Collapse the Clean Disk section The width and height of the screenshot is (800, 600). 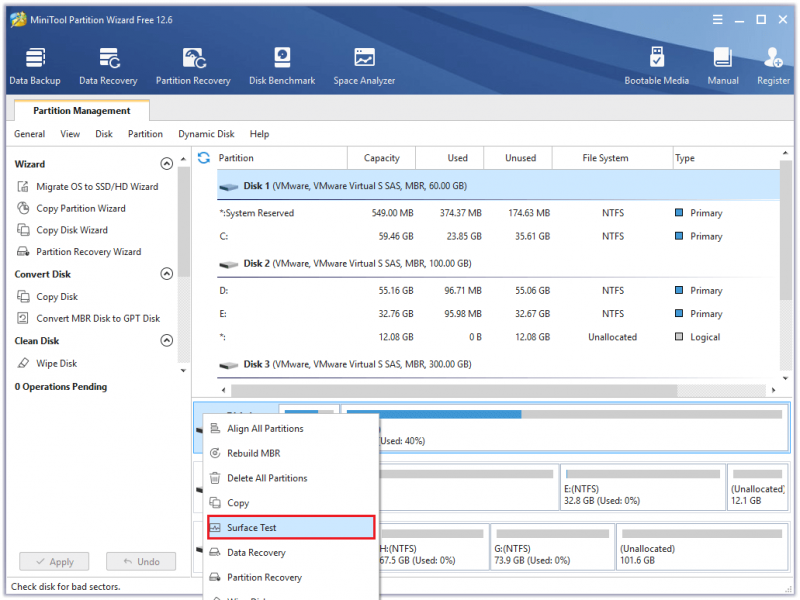tap(166, 340)
